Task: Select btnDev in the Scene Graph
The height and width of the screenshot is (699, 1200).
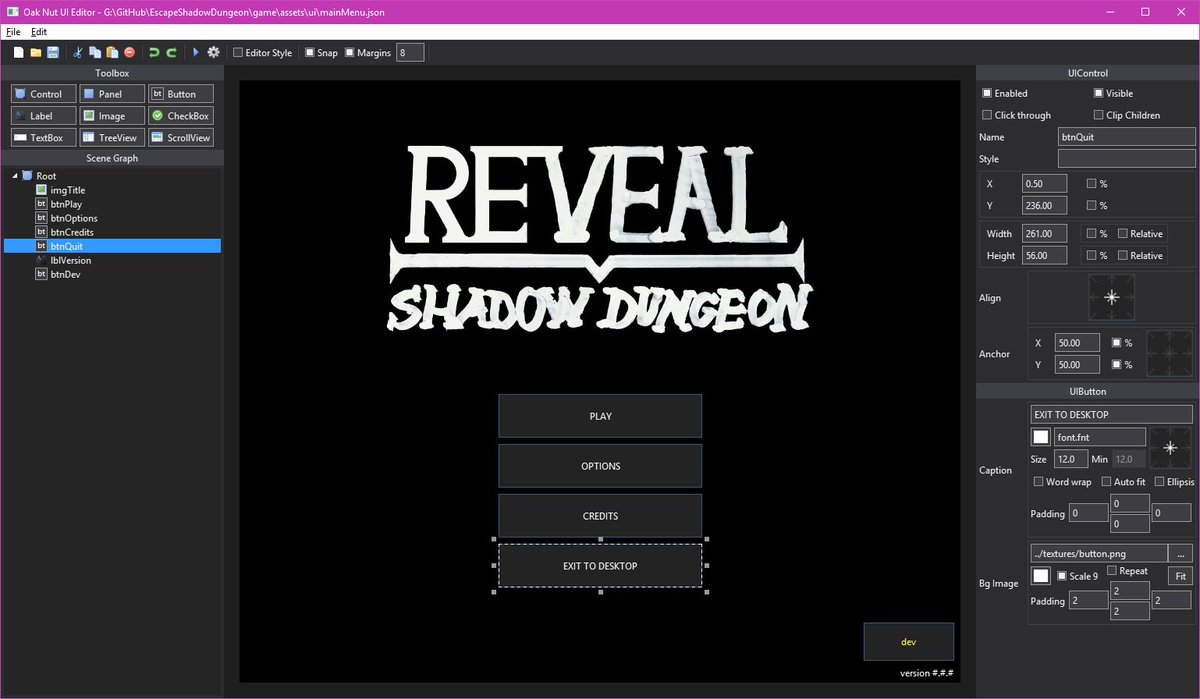Action: pos(65,274)
